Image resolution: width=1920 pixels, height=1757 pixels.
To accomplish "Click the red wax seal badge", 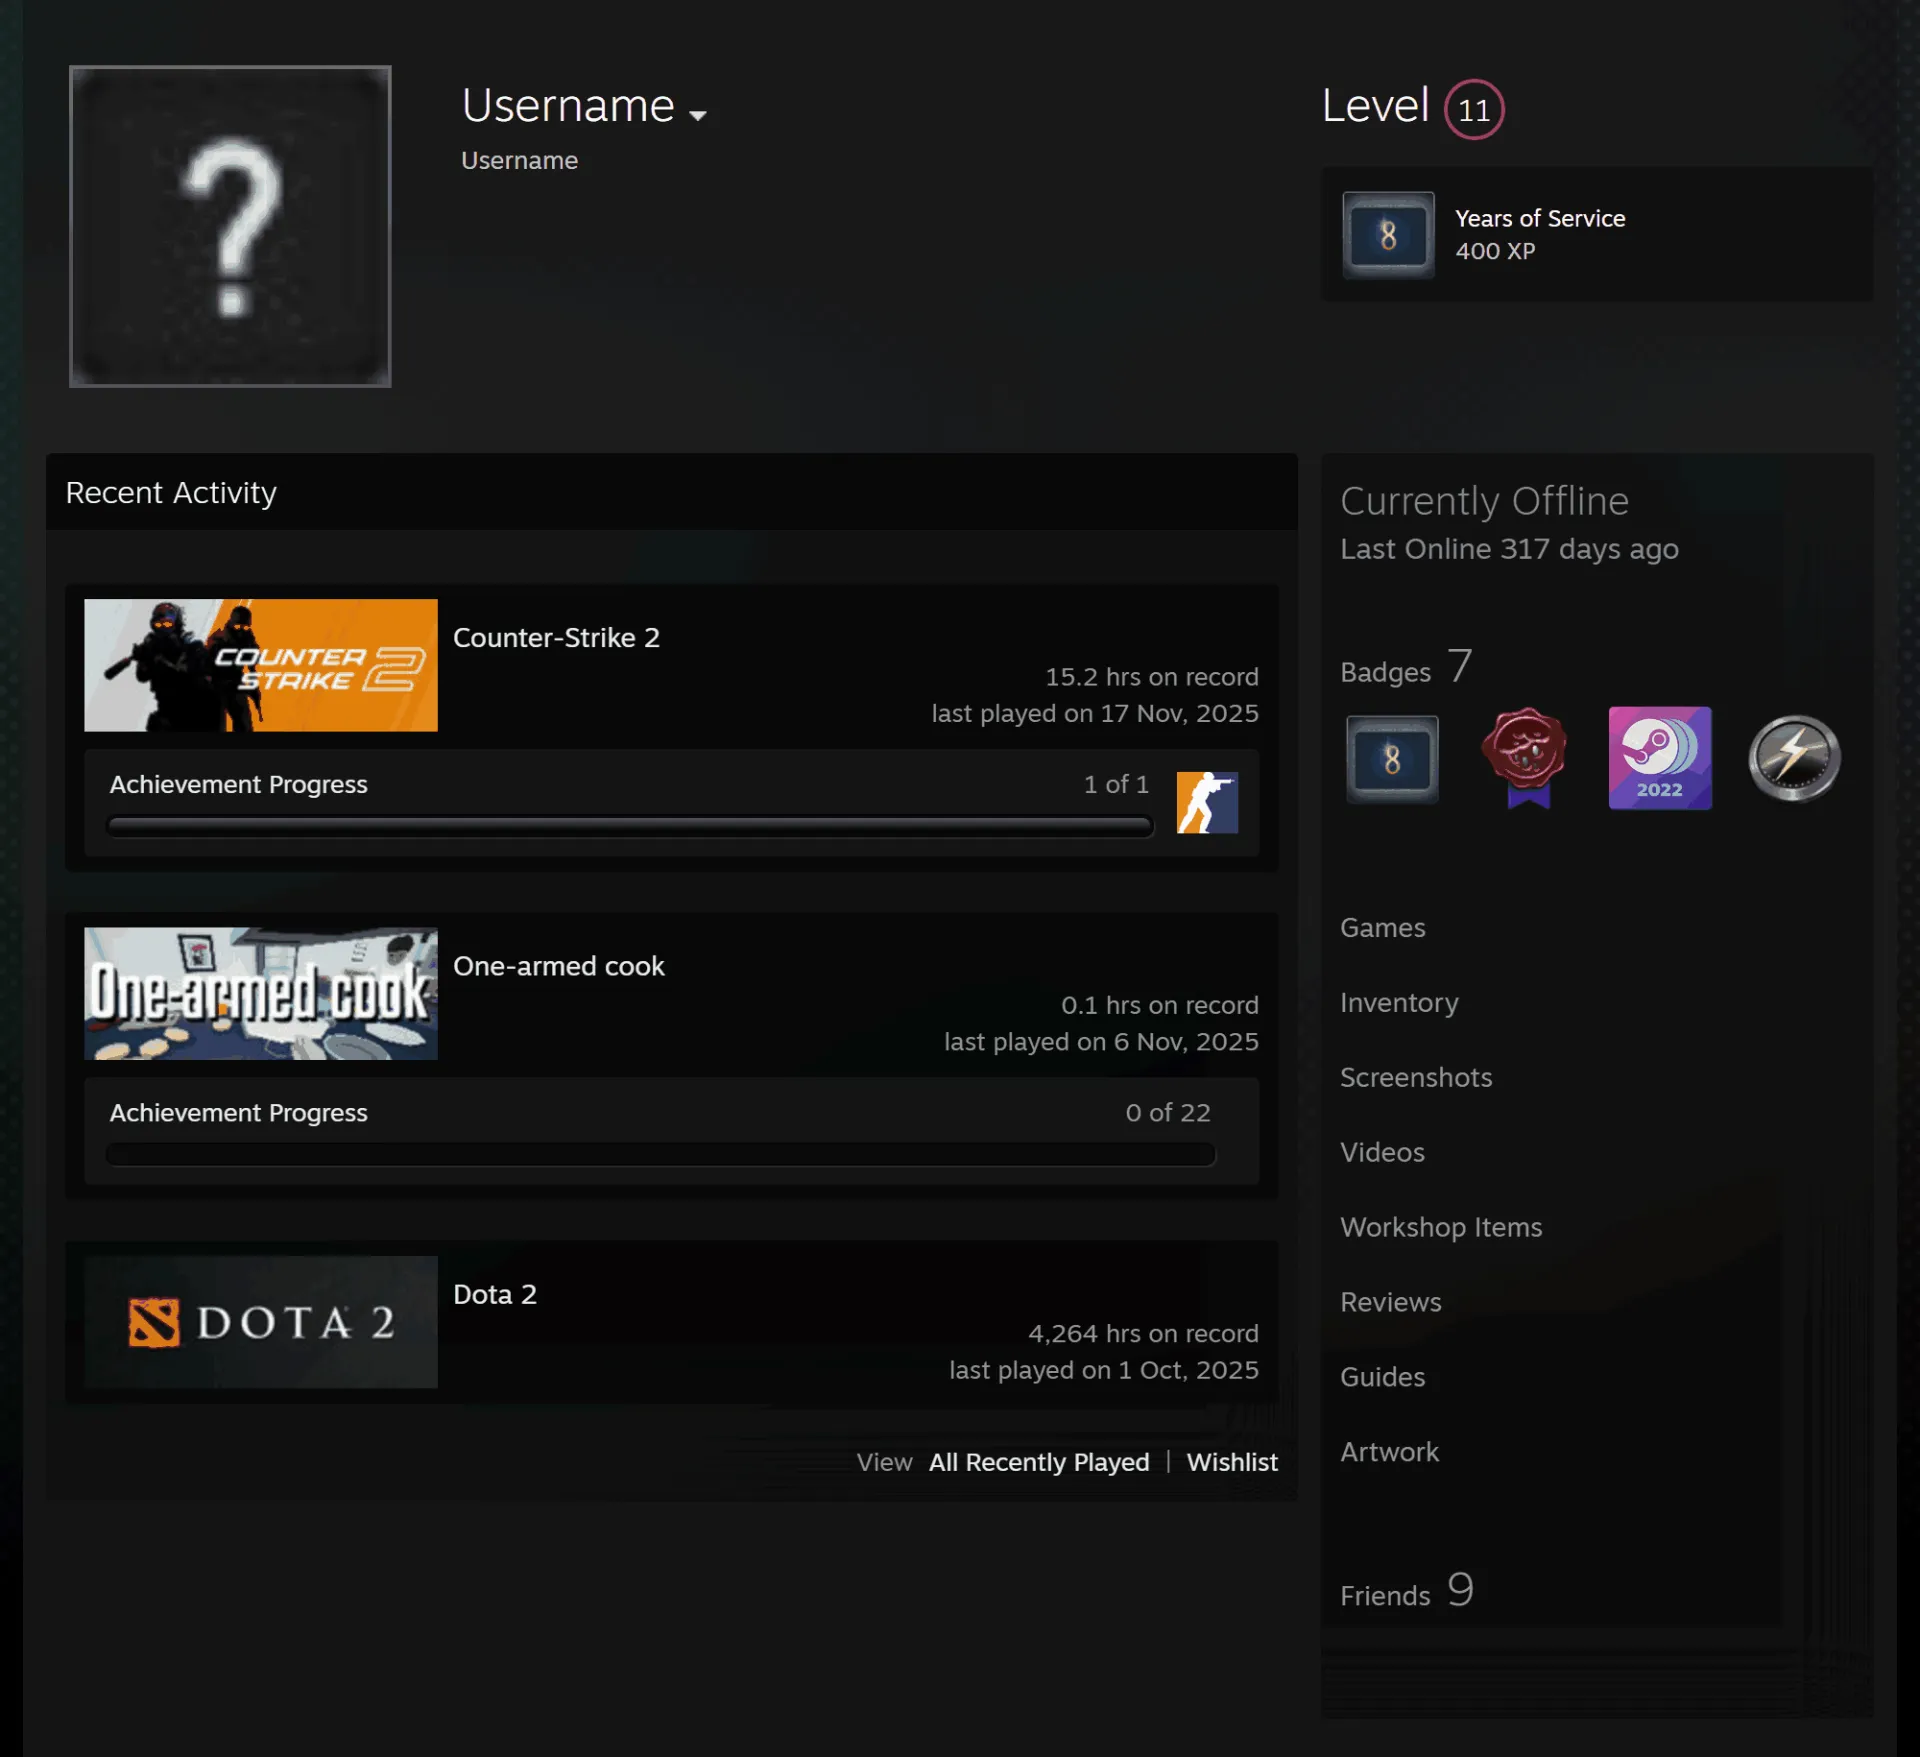I will pos(1526,758).
